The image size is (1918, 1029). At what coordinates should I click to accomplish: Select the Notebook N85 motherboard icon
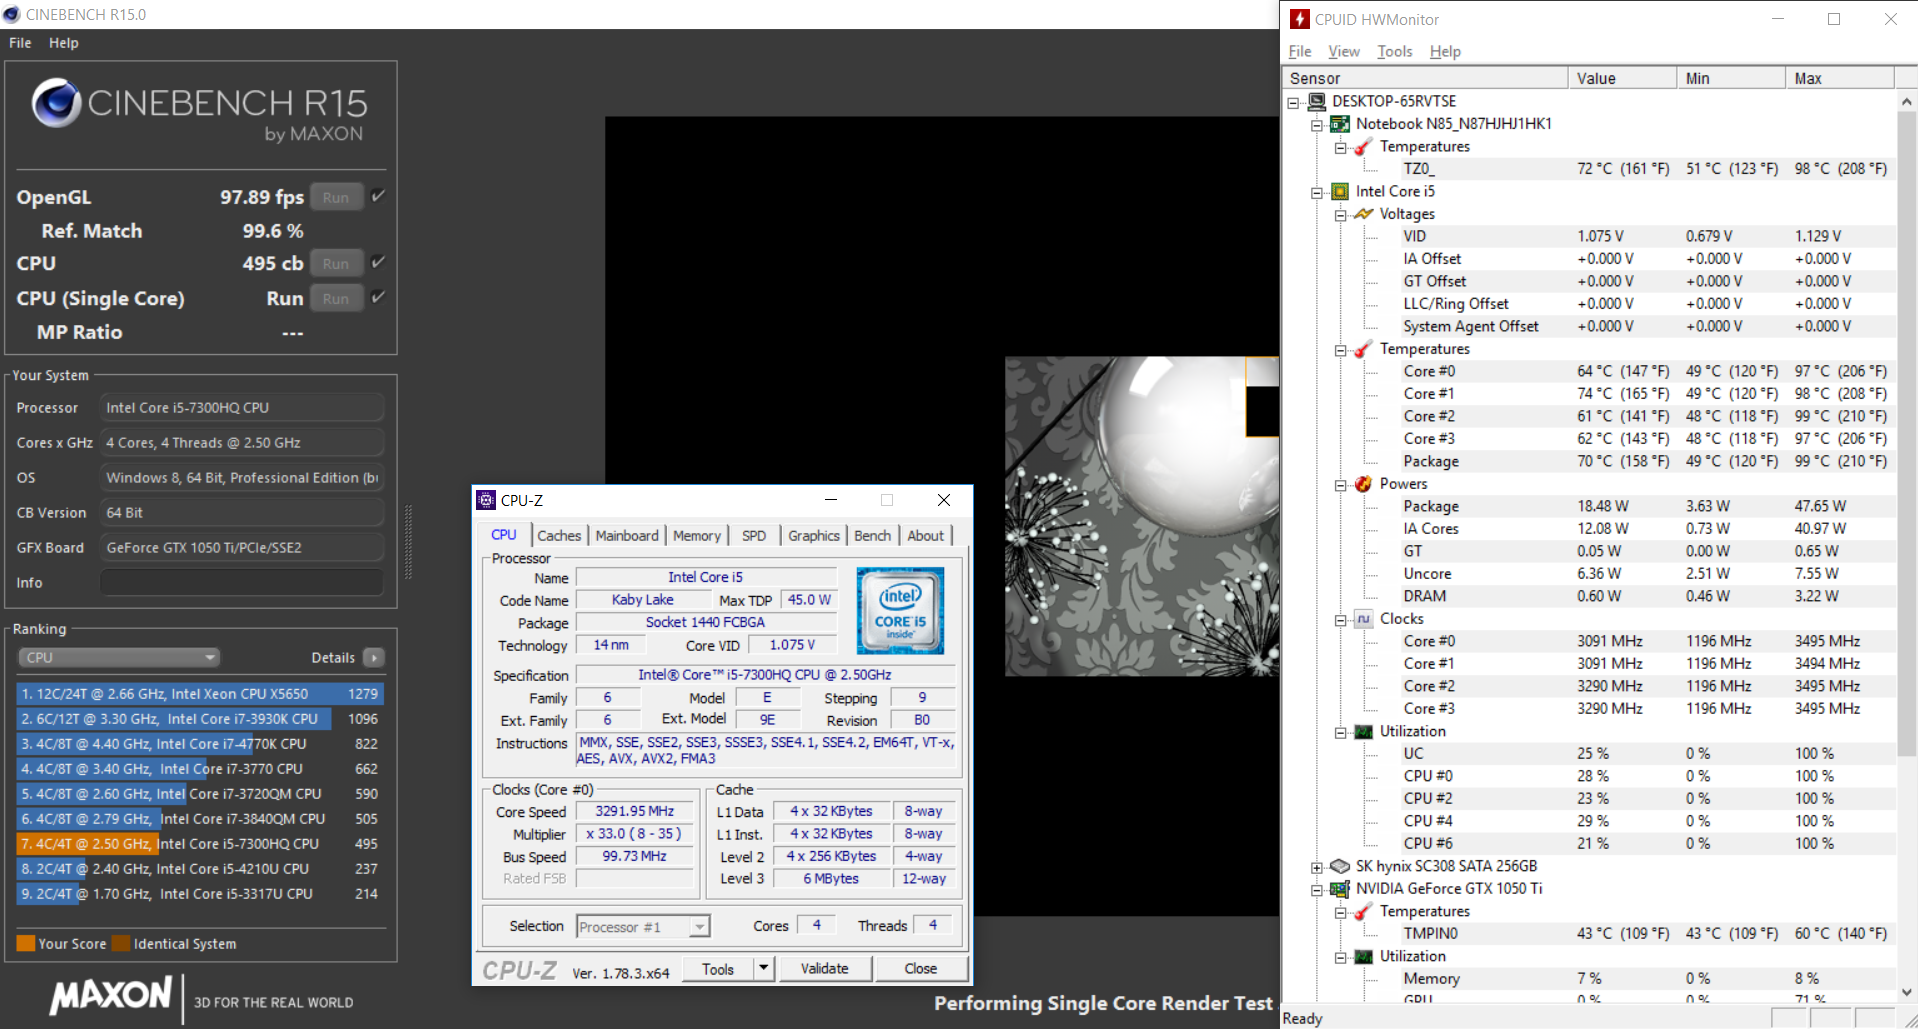pyautogui.click(x=1340, y=124)
